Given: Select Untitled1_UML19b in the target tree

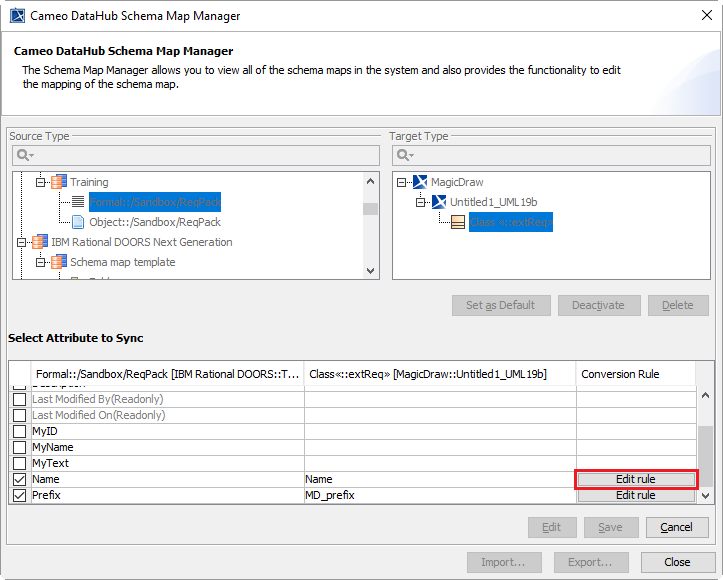Looking at the screenshot, I should (493, 202).
